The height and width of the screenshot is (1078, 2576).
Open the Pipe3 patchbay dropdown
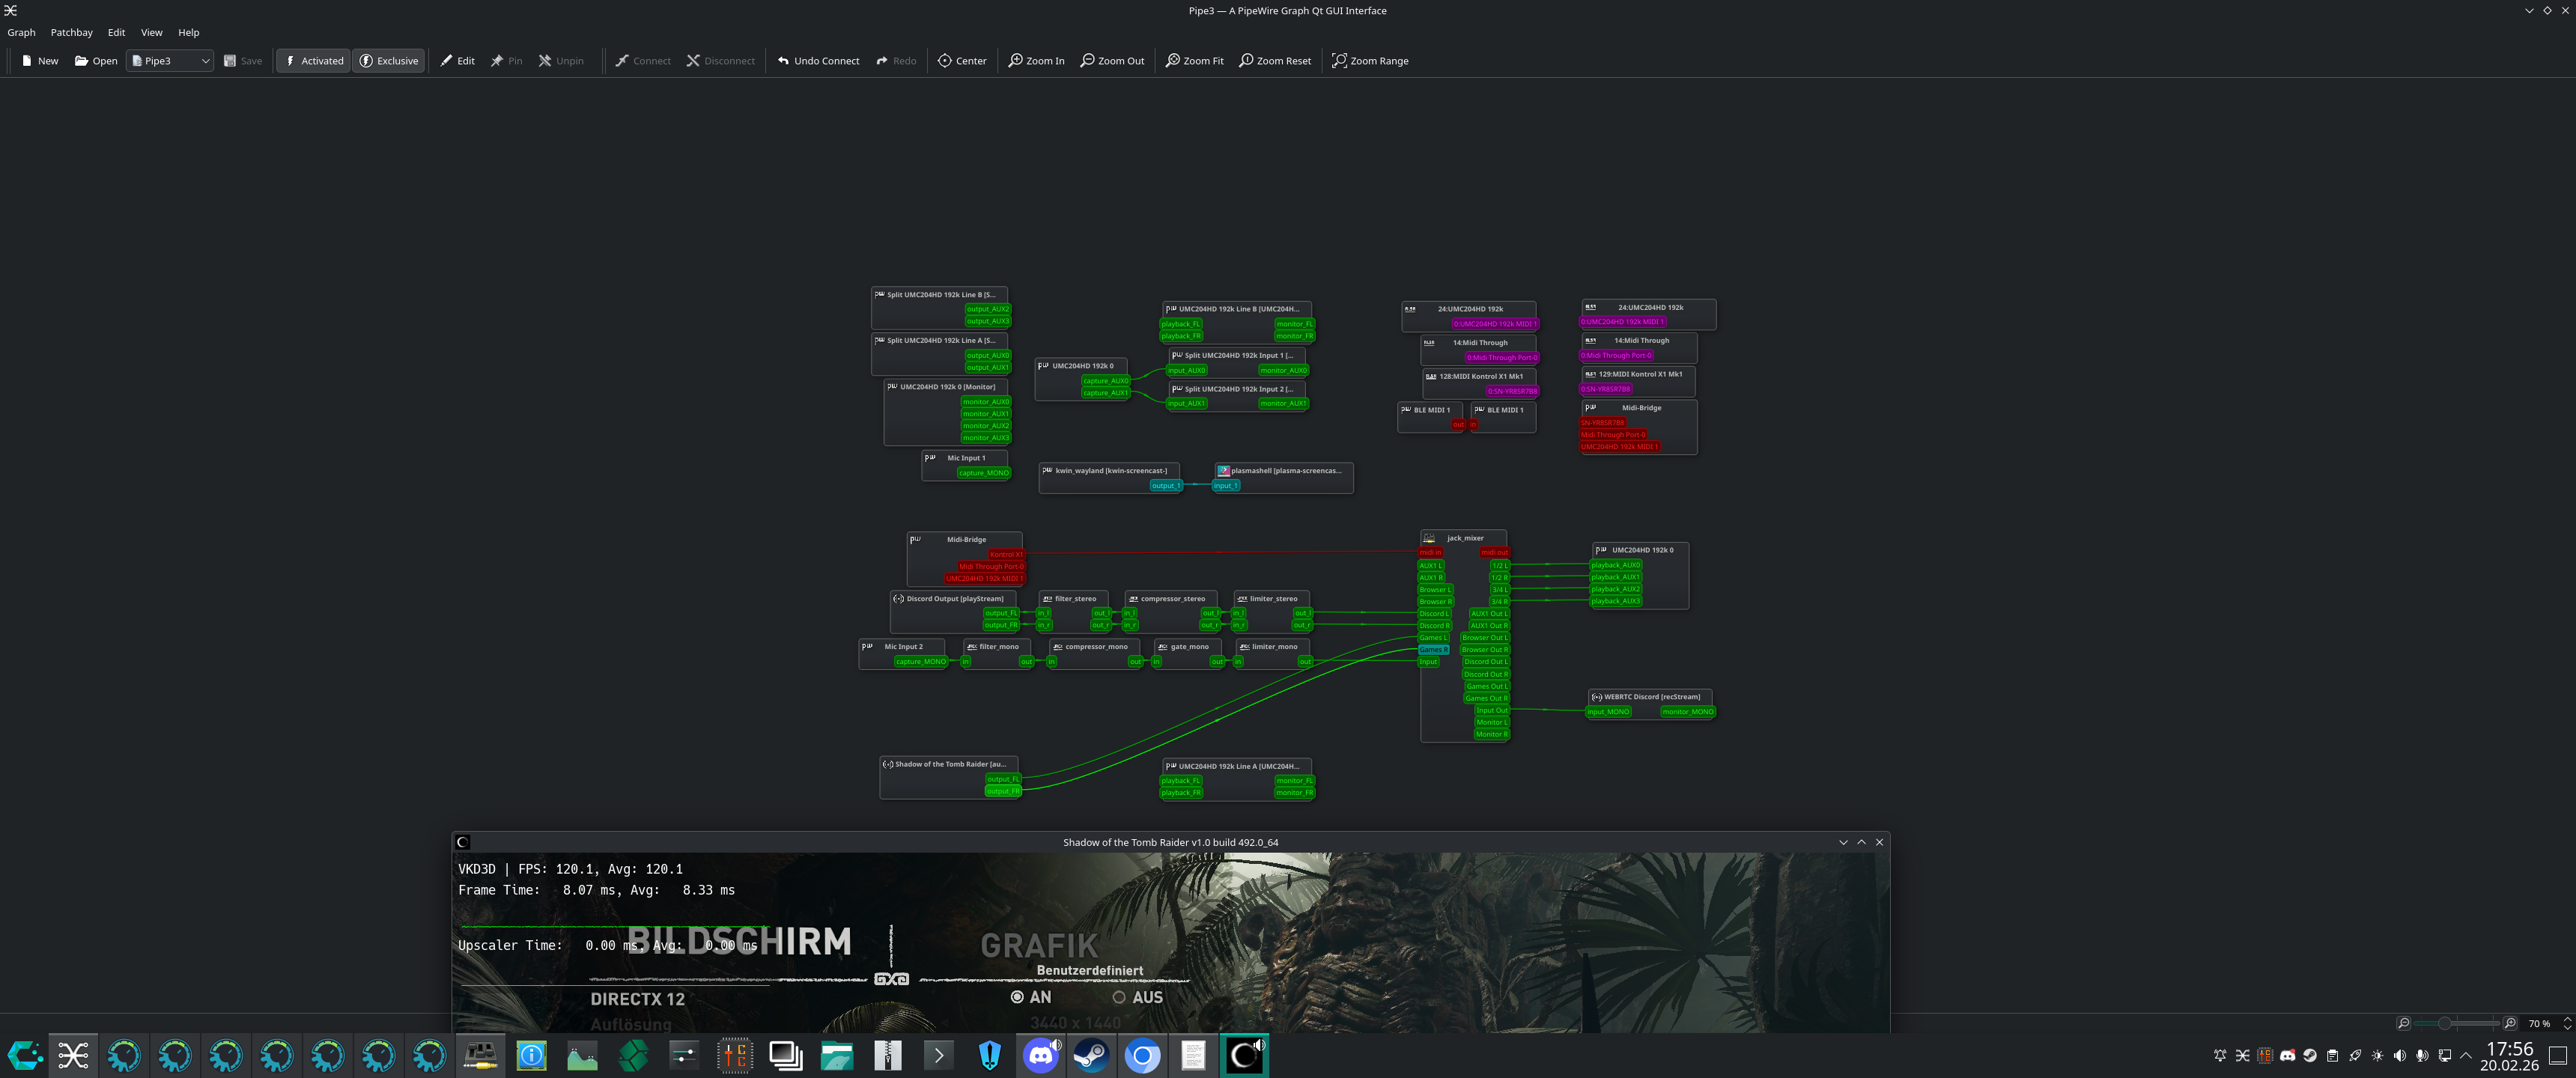[x=170, y=61]
